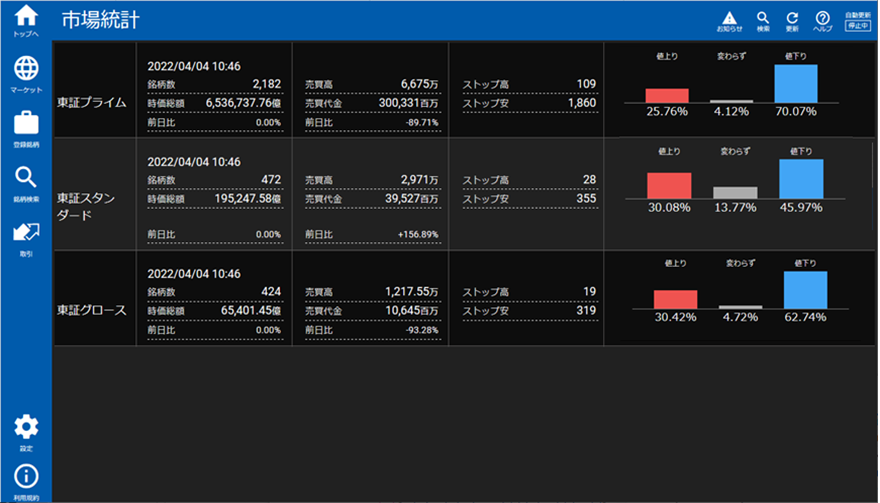Click percentage 25.76% under 値上り

pyautogui.click(x=667, y=111)
